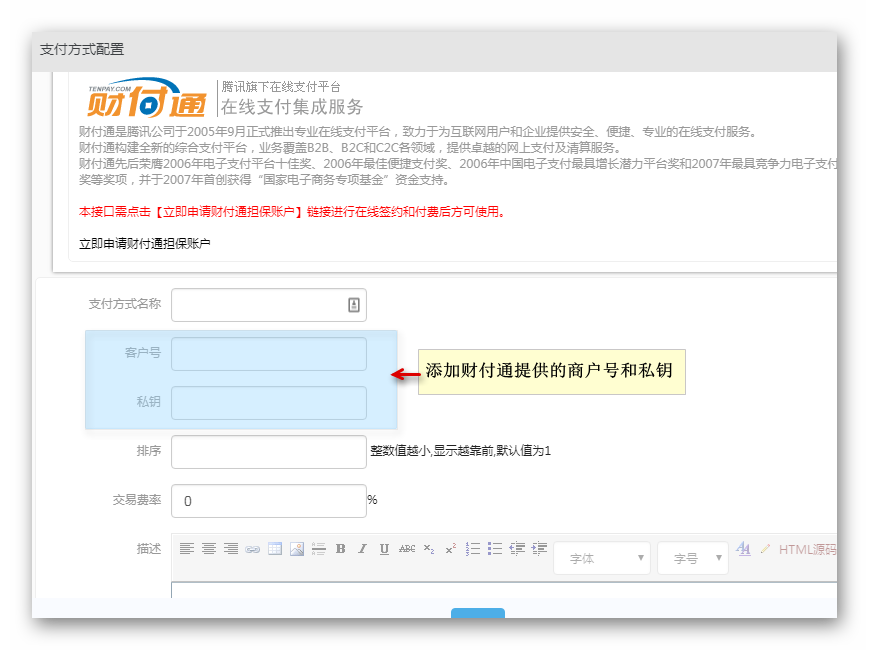869x650 pixels.
Task: Open the 字号 font size dropdown
Action: (x=693, y=558)
